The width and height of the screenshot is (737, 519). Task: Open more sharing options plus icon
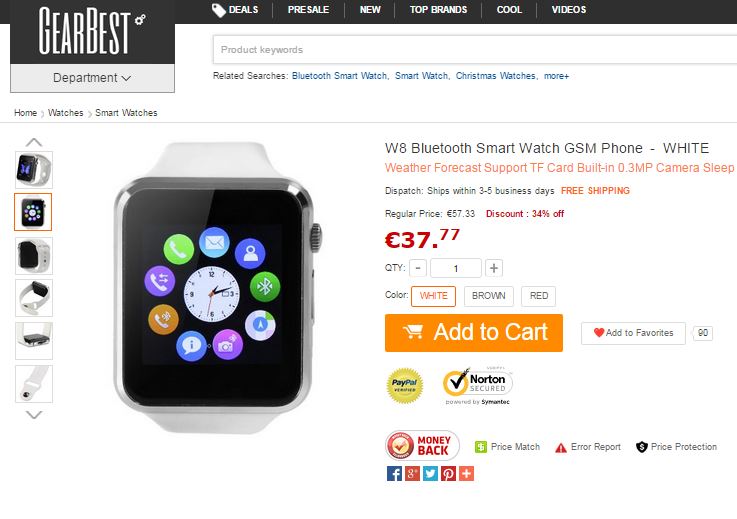pyautogui.click(x=466, y=473)
